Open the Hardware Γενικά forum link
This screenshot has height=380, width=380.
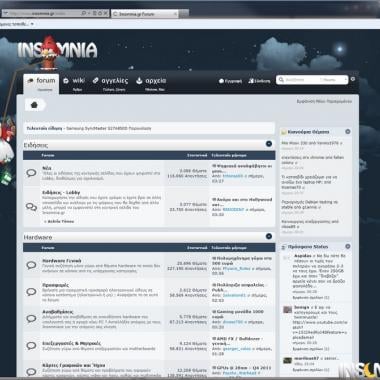coord(62,261)
